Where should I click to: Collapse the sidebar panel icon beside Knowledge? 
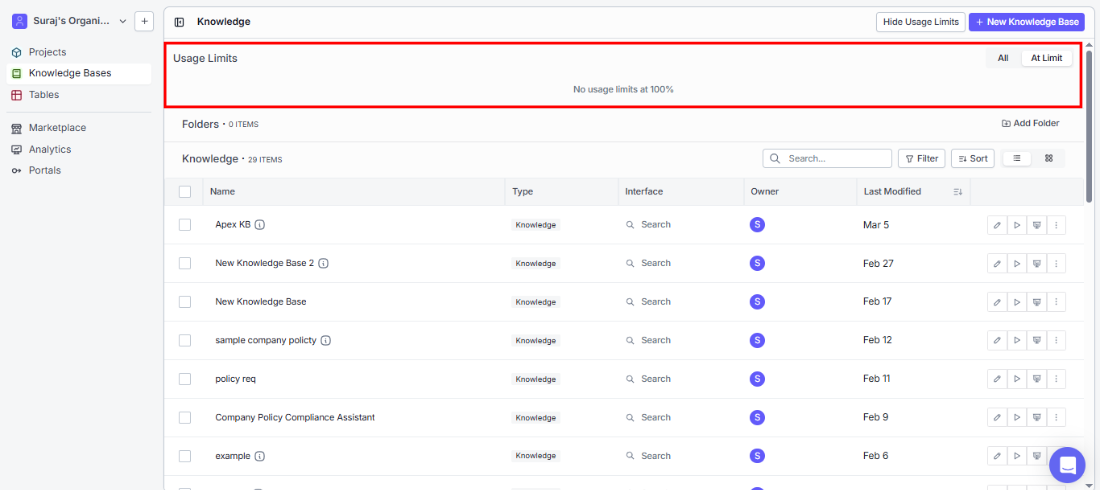[179, 22]
